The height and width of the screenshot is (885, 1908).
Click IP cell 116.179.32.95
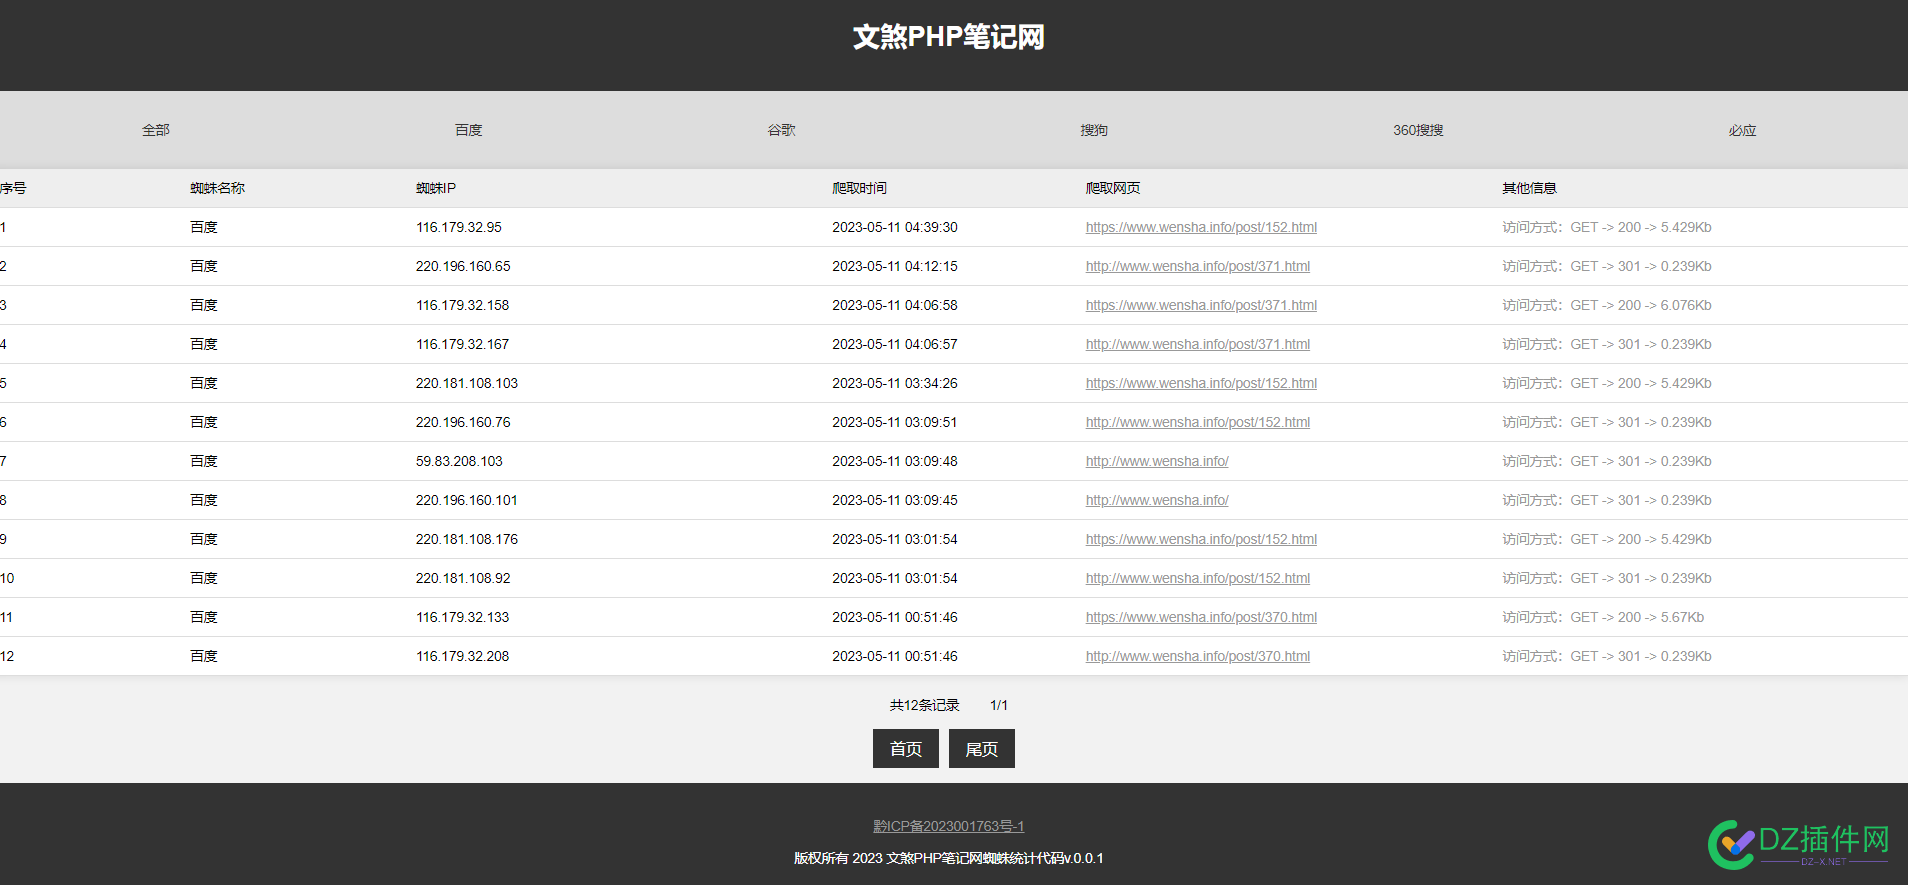(x=459, y=227)
